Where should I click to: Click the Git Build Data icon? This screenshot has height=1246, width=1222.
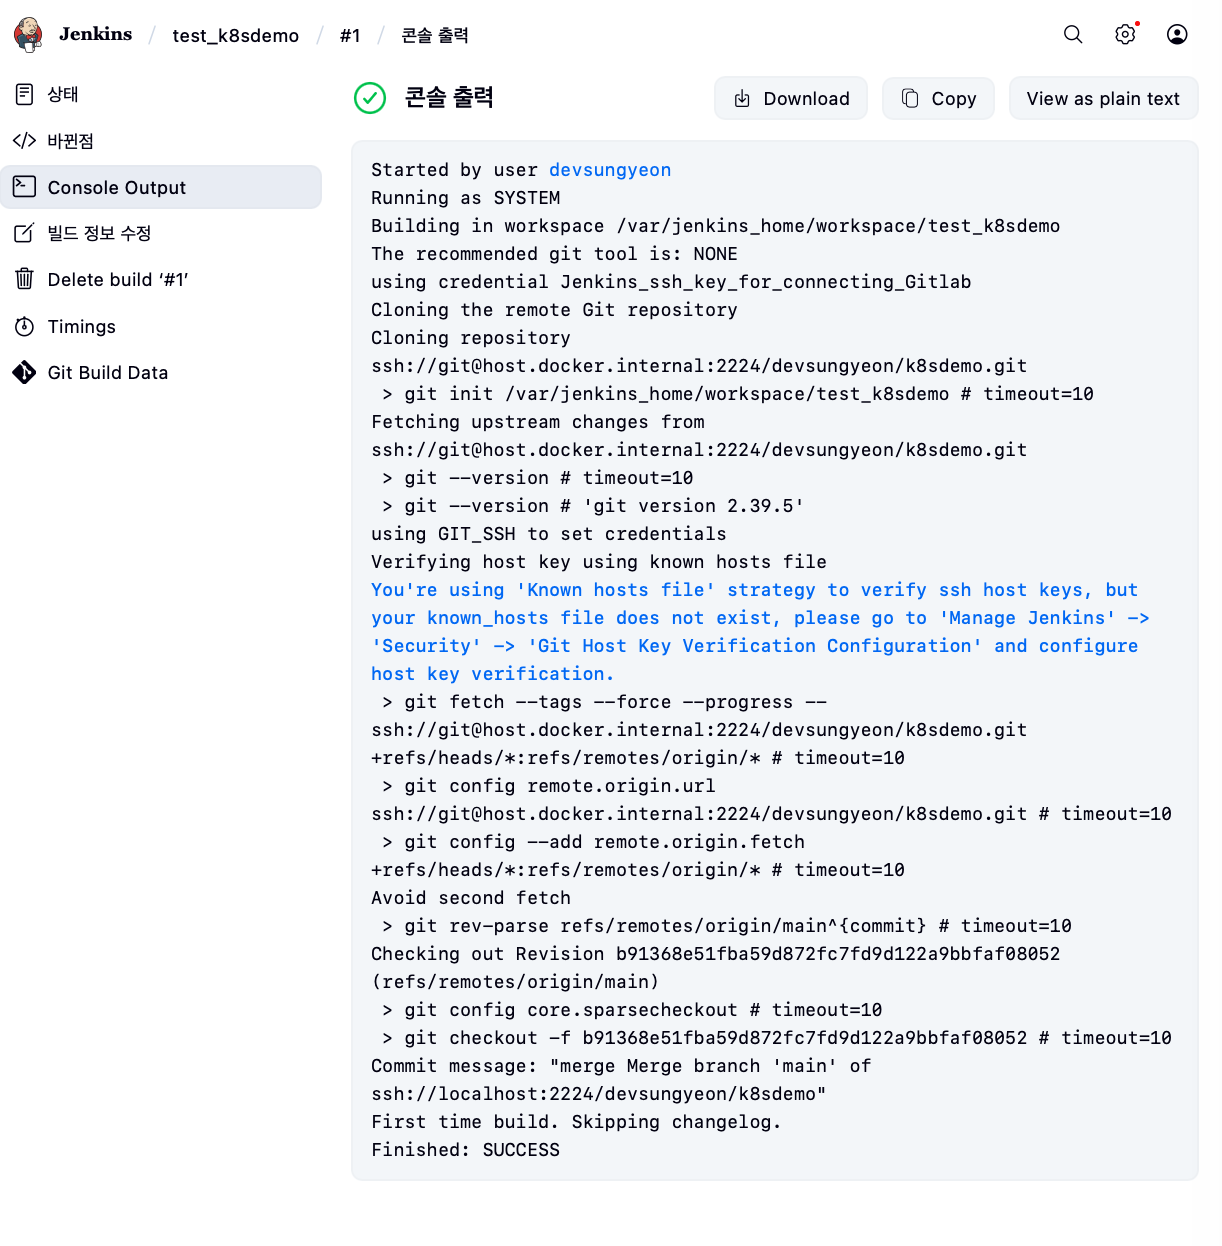pyautogui.click(x=25, y=373)
